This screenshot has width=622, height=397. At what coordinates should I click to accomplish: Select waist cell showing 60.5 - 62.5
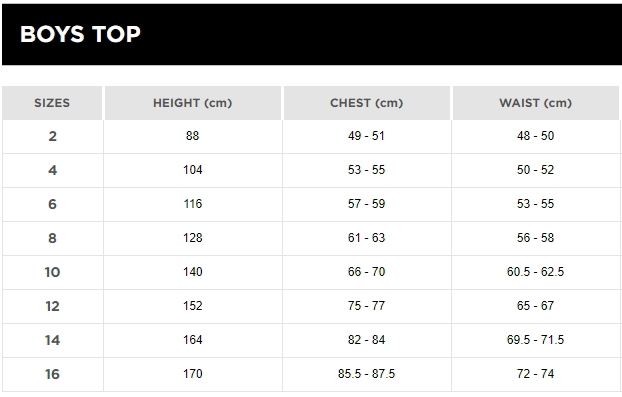(x=536, y=272)
